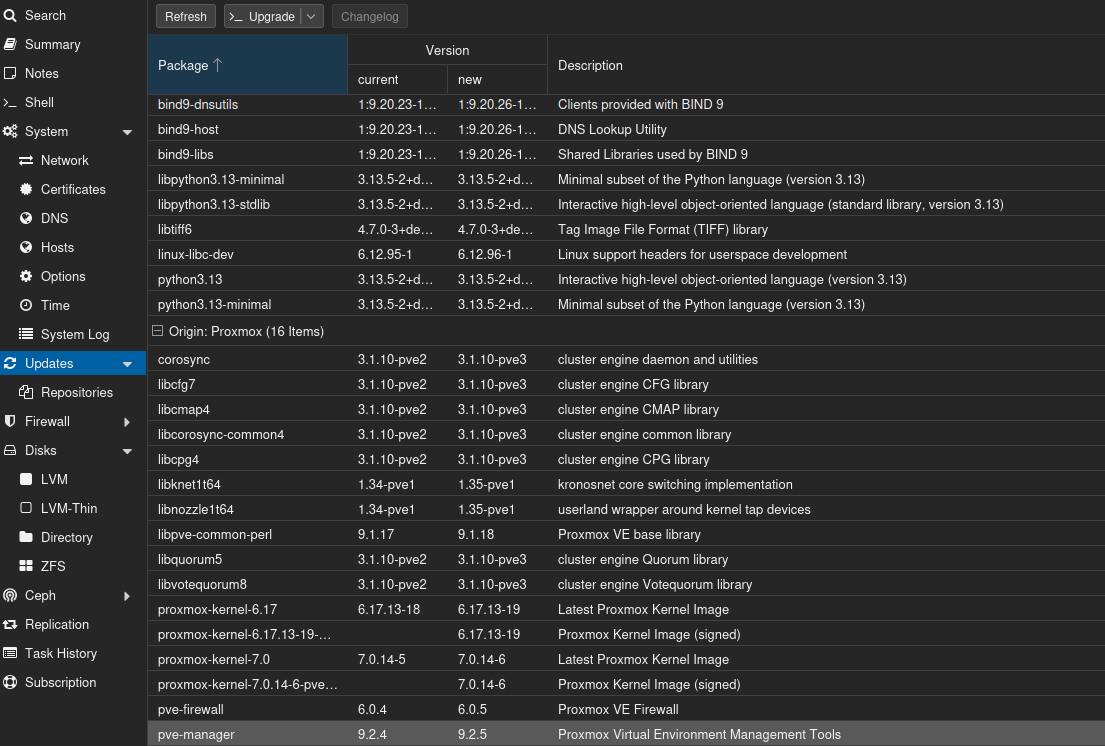
Task: Click the Certificates badge icon
Action: [26, 189]
